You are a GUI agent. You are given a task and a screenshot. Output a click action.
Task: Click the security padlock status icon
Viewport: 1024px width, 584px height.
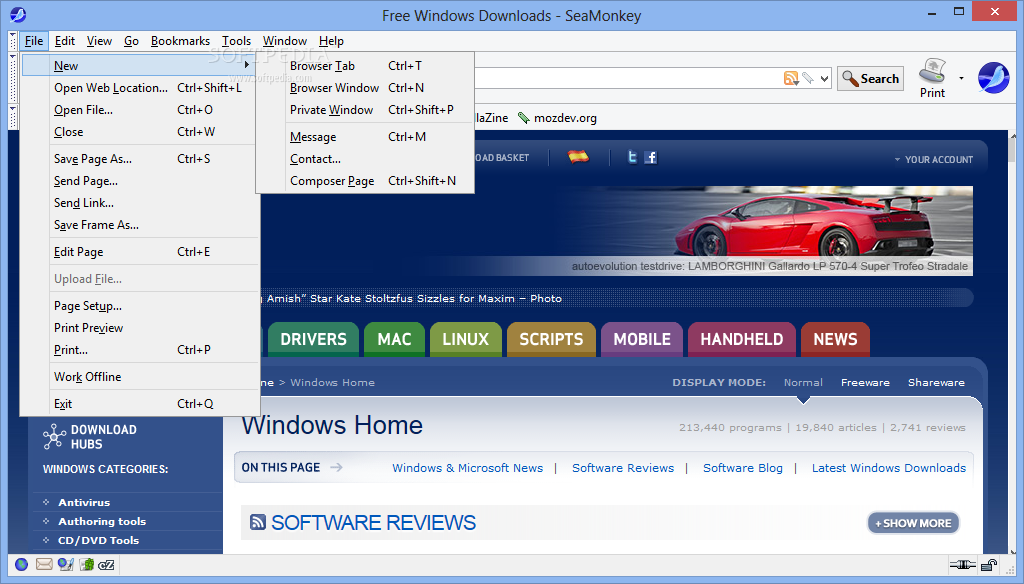pos(989,564)
